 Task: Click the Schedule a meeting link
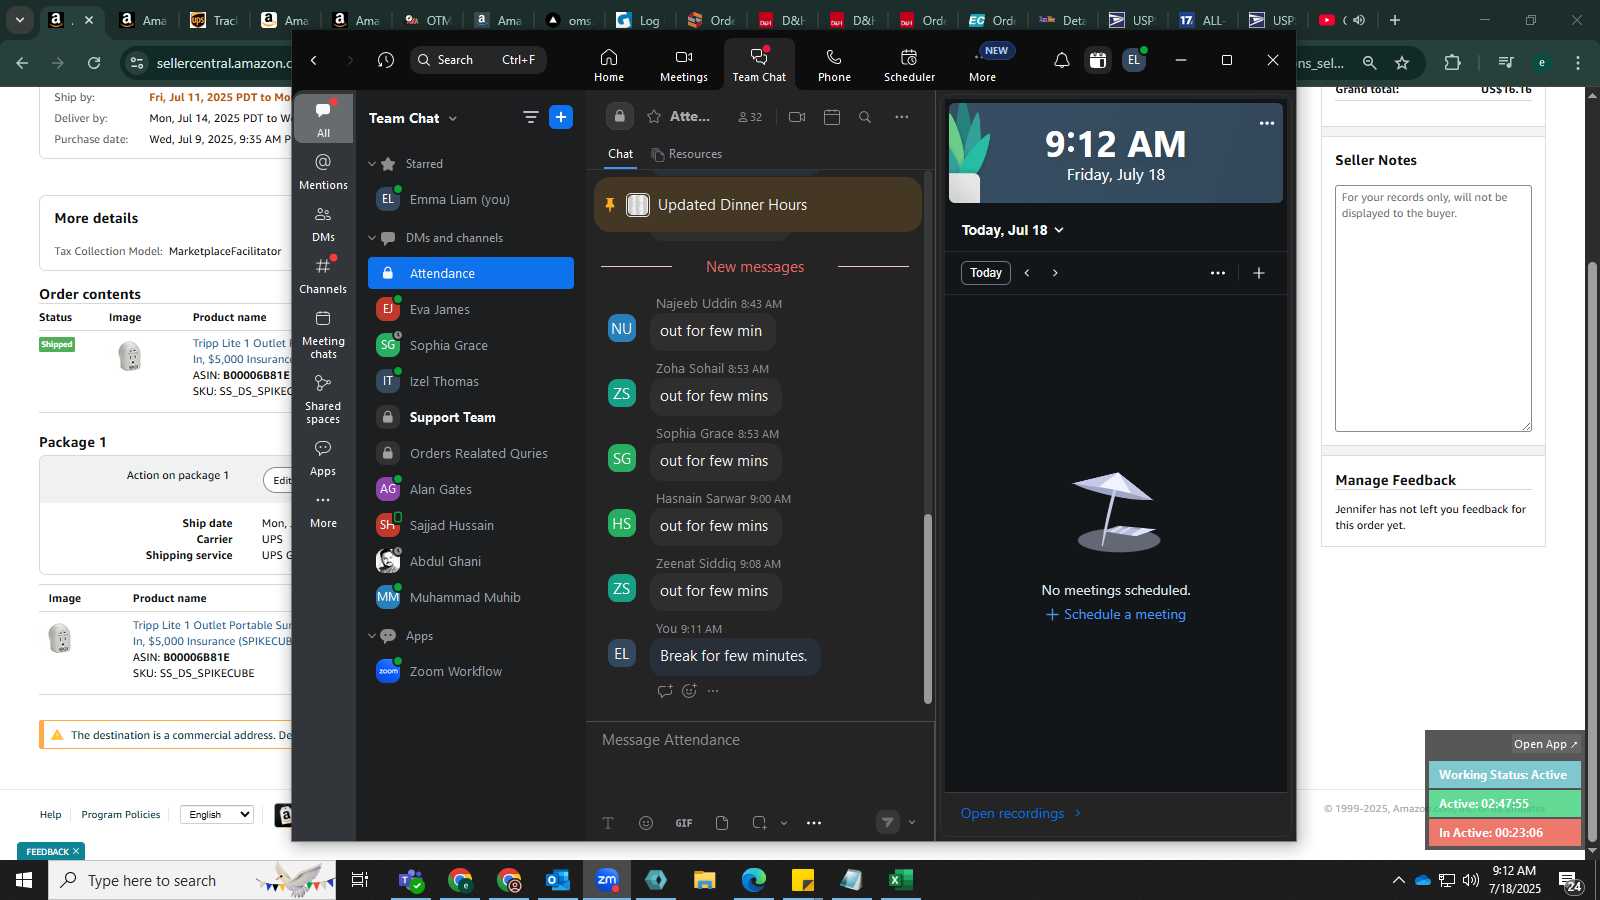[x=1116, y=615]
